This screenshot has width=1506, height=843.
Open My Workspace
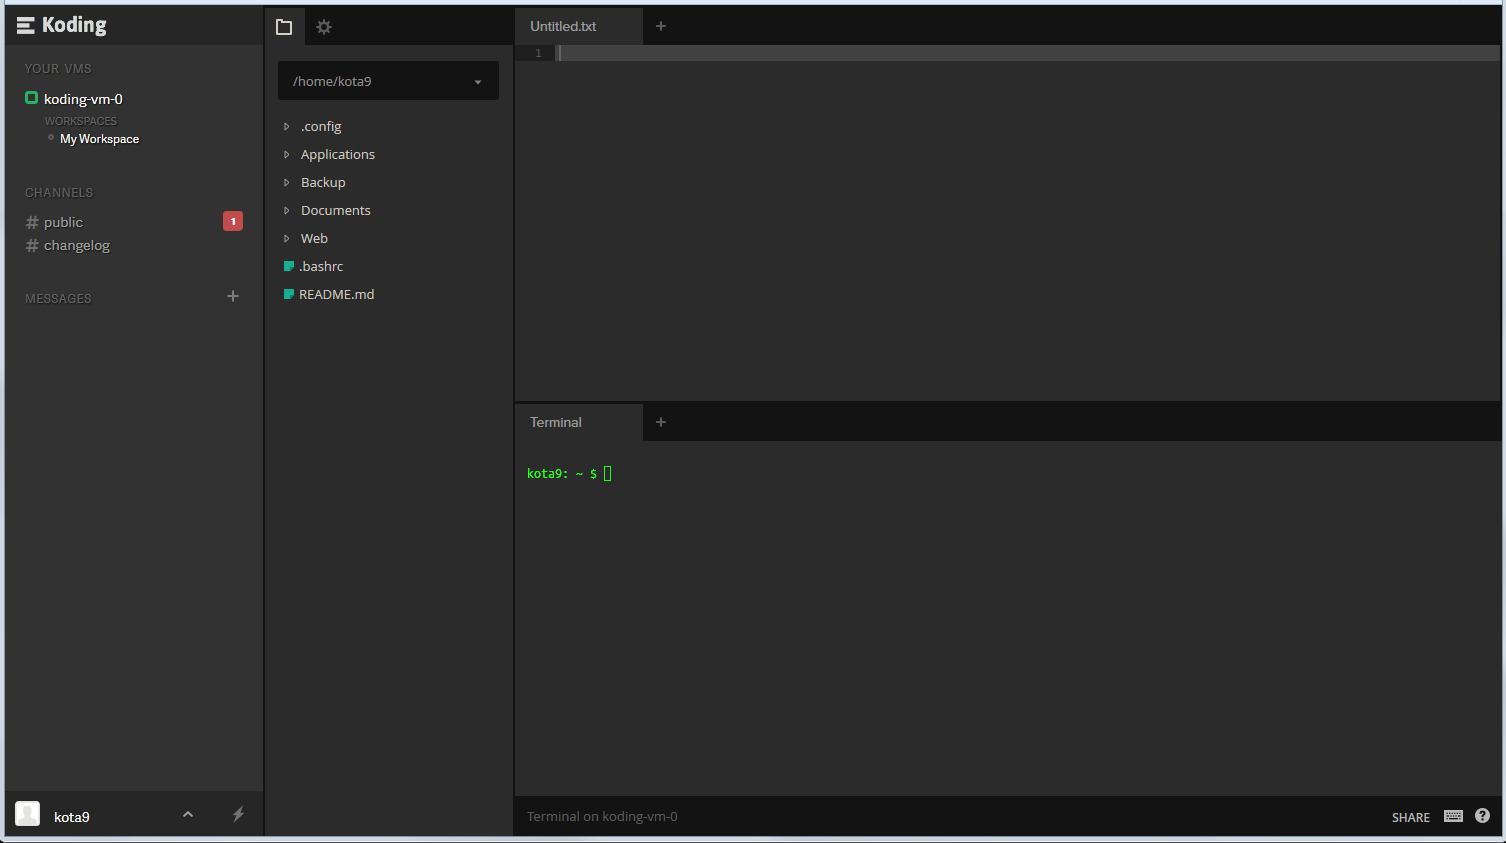[99, 139]
